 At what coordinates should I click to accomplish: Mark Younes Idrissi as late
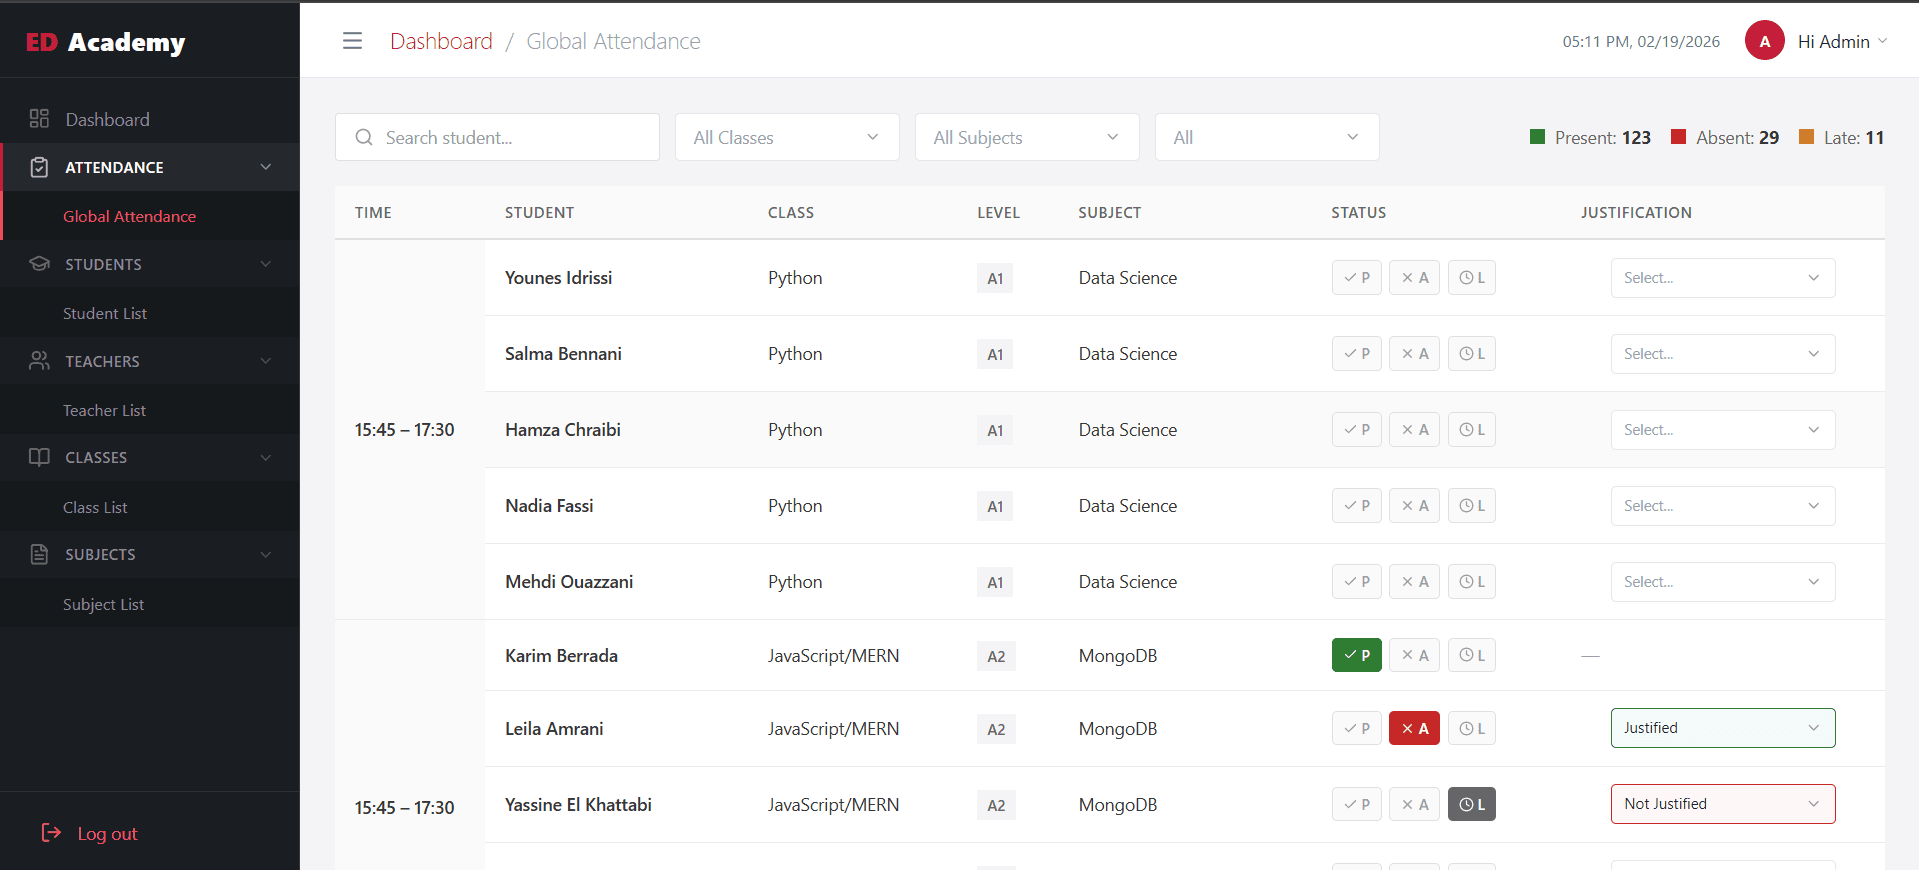(x=1472, y=278)
